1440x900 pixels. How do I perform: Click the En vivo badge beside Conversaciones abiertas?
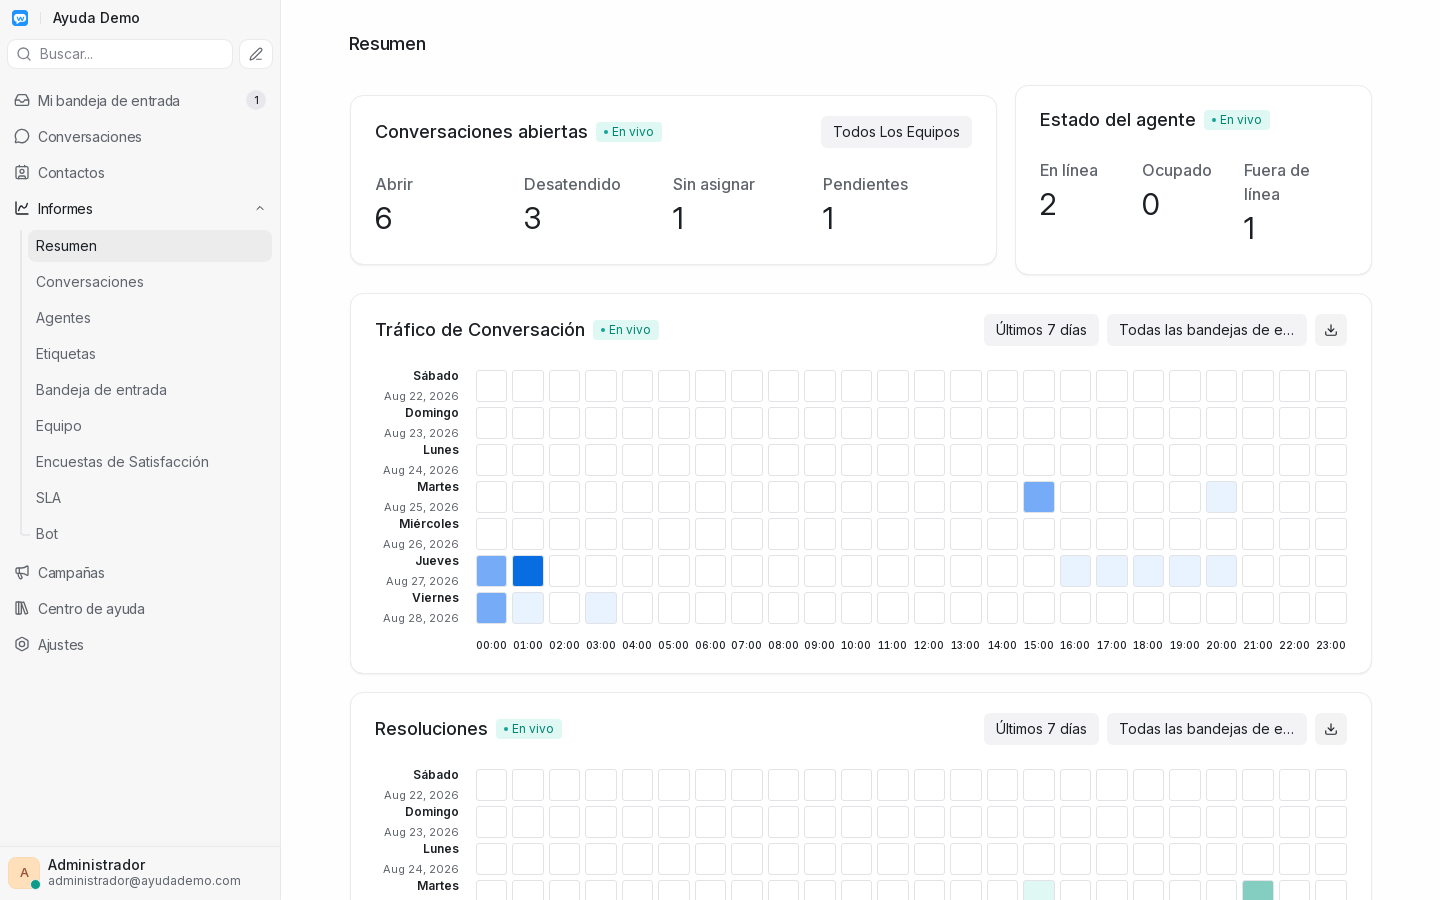(629, 132)
